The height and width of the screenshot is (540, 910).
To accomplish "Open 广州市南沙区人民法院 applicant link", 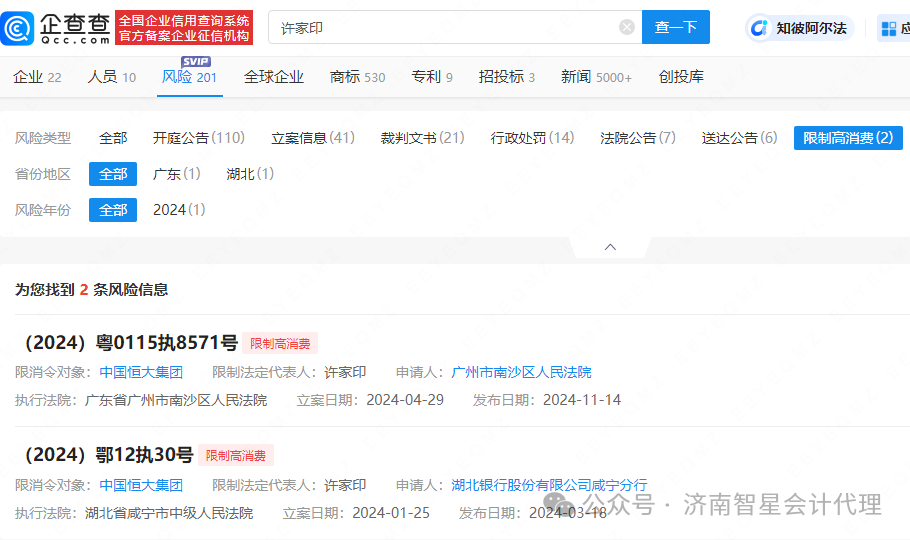I will tap(521, 373).
